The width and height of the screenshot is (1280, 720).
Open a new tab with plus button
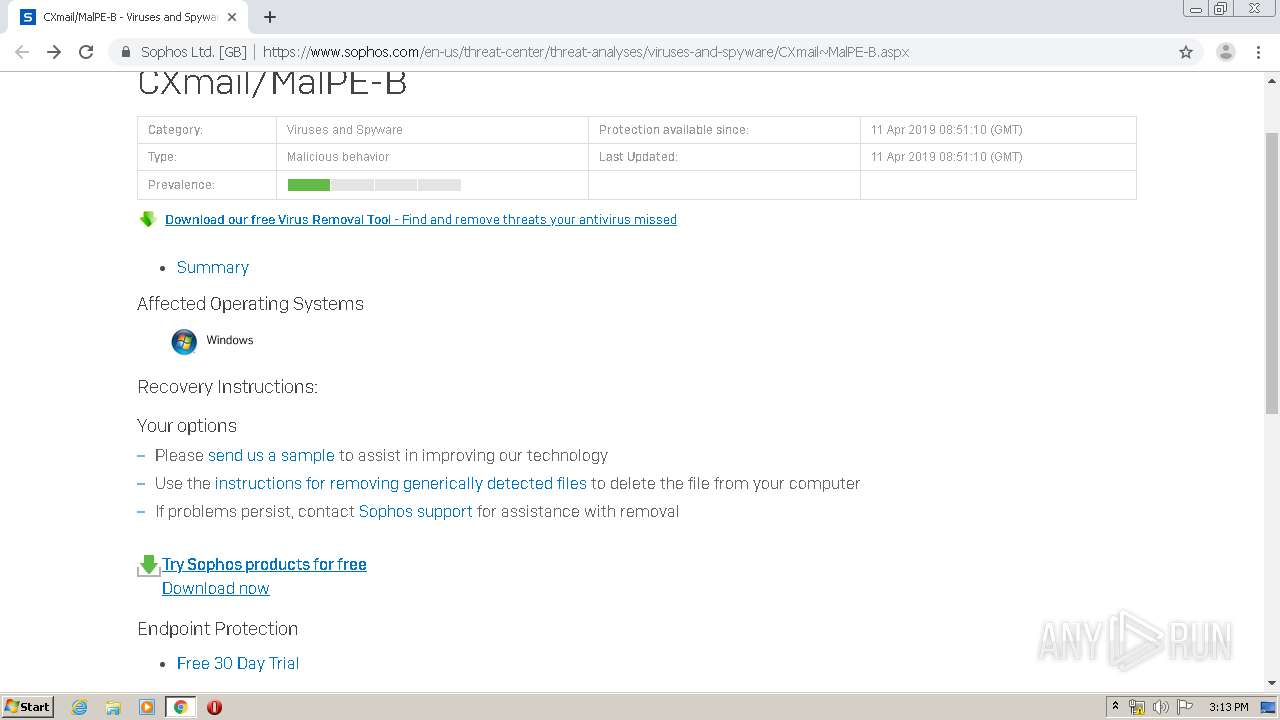(x=270, y=17)
